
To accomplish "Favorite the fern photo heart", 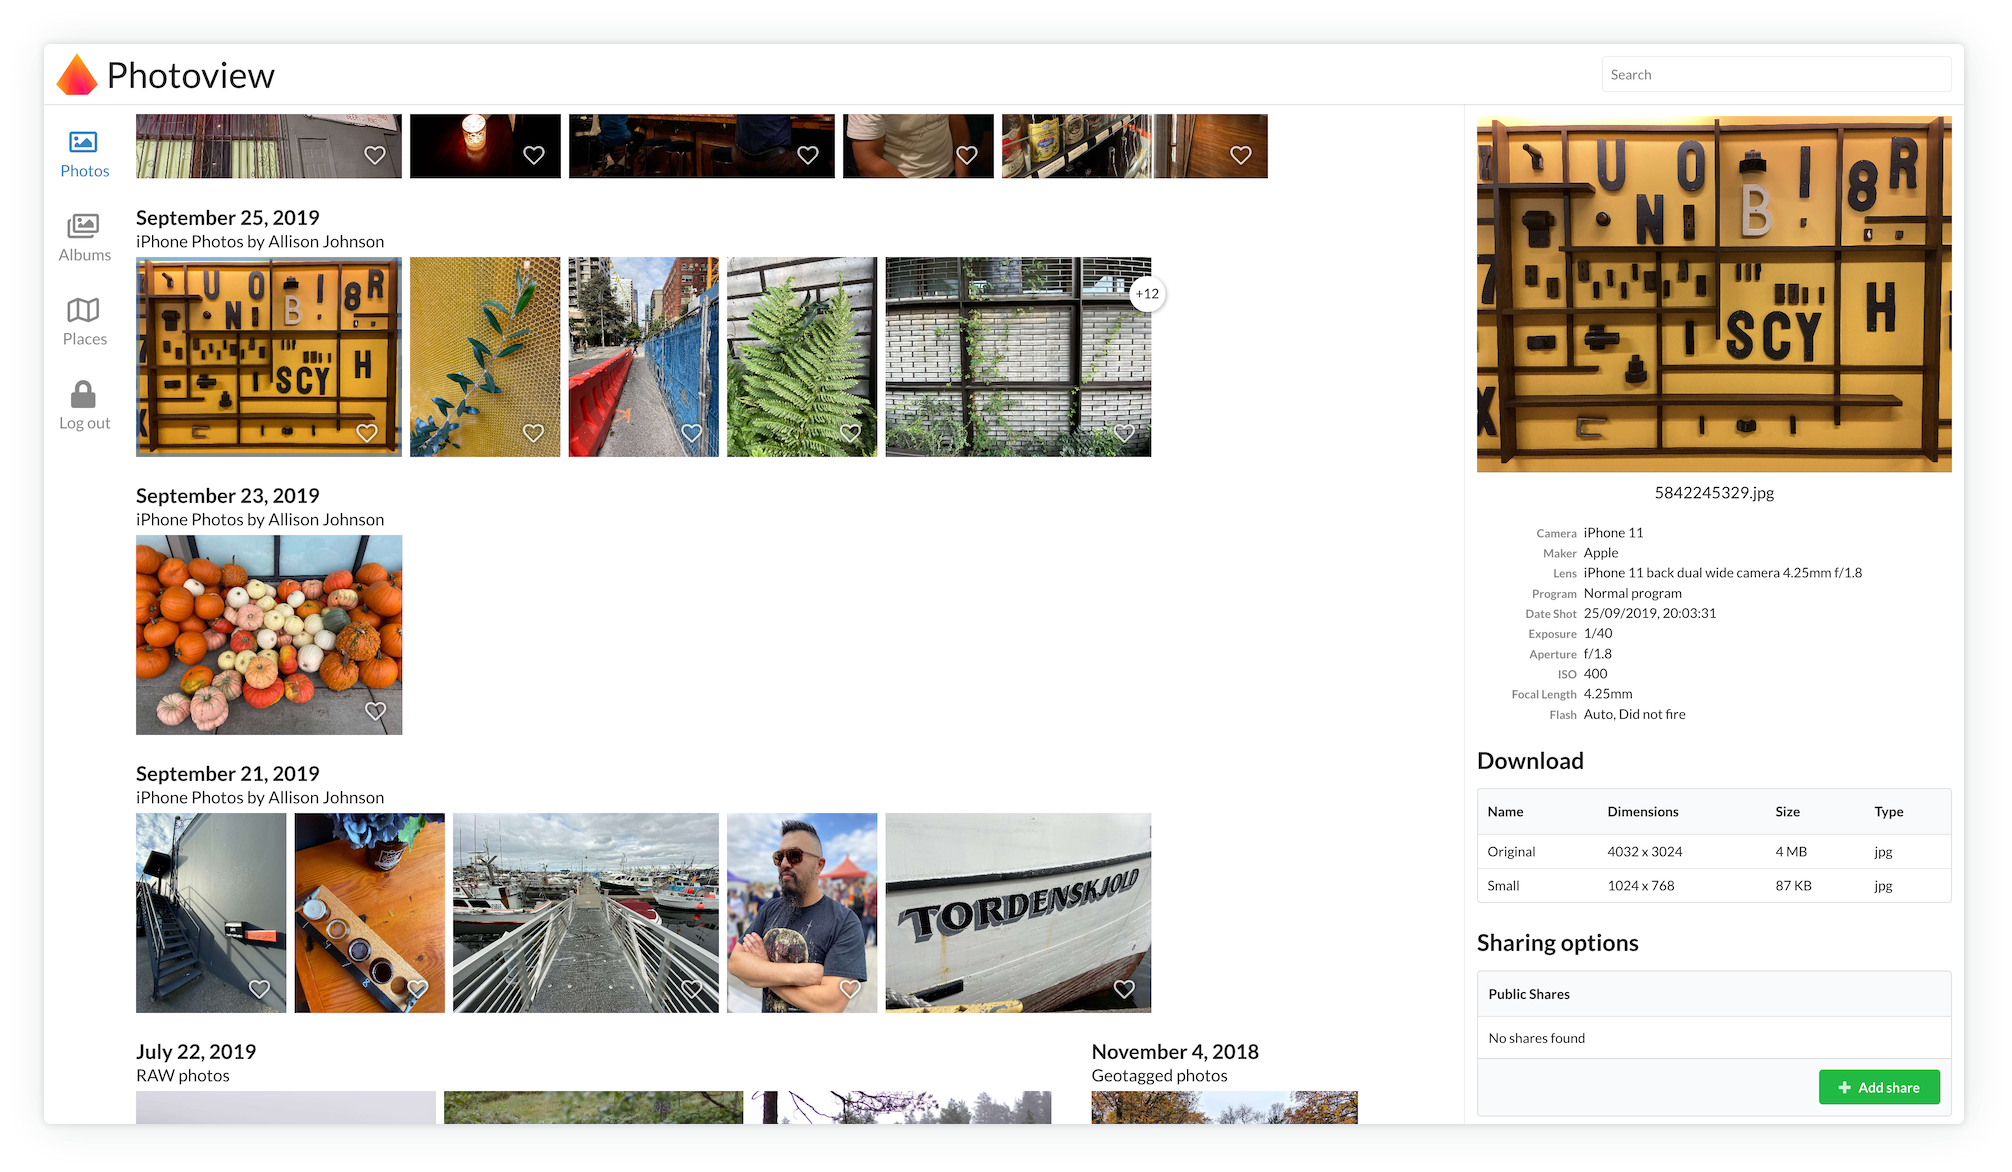I will [x=850, y=433].
